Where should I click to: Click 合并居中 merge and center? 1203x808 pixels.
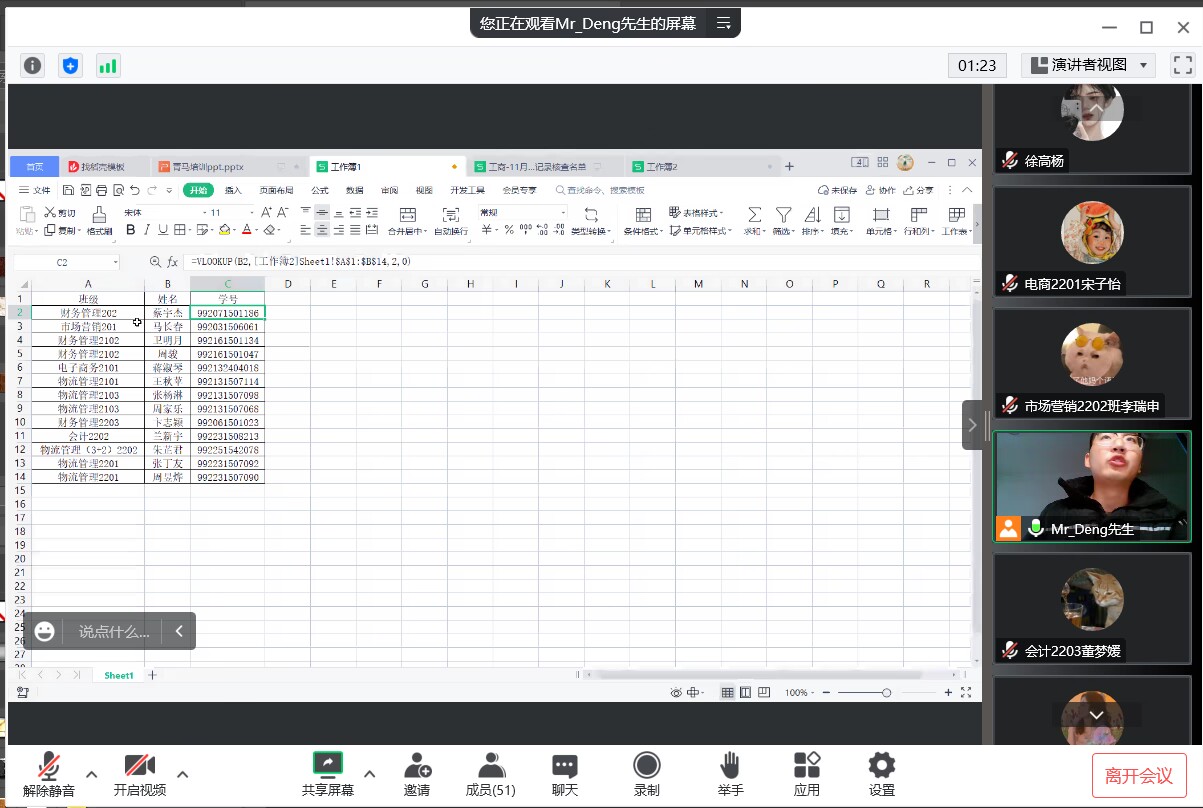[x=407, y=221]
